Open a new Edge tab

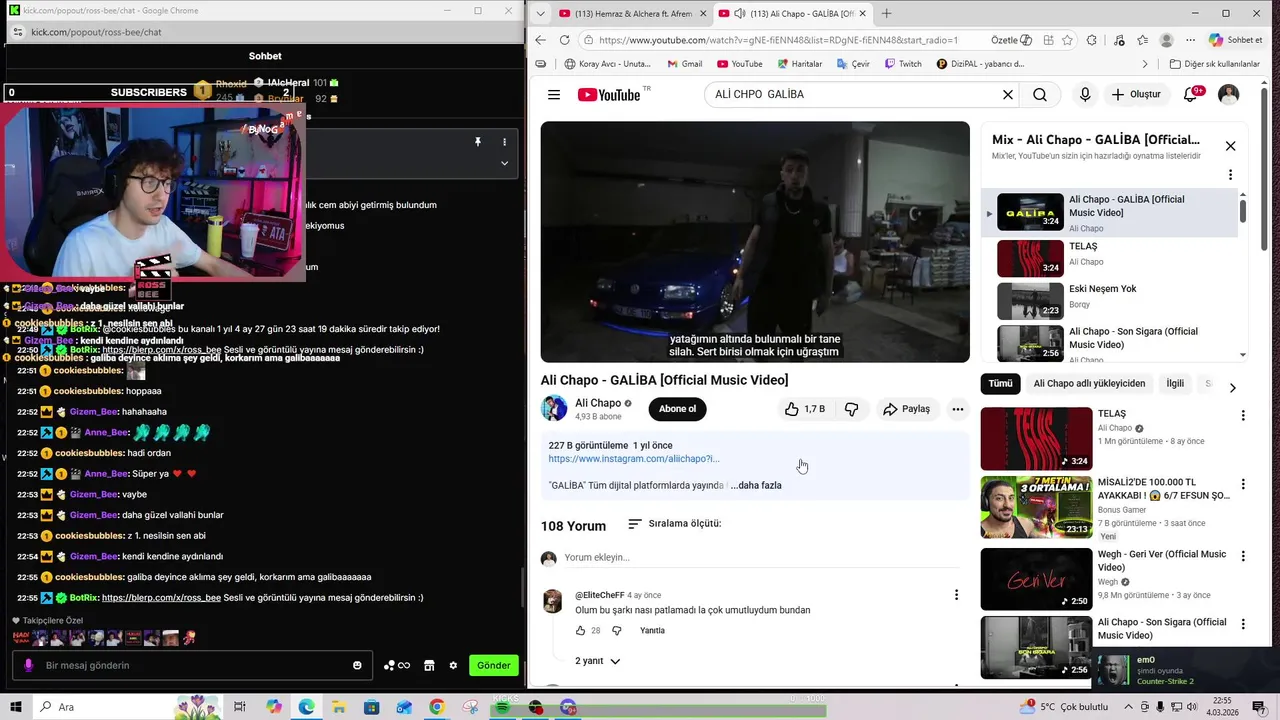coord(886,13)
